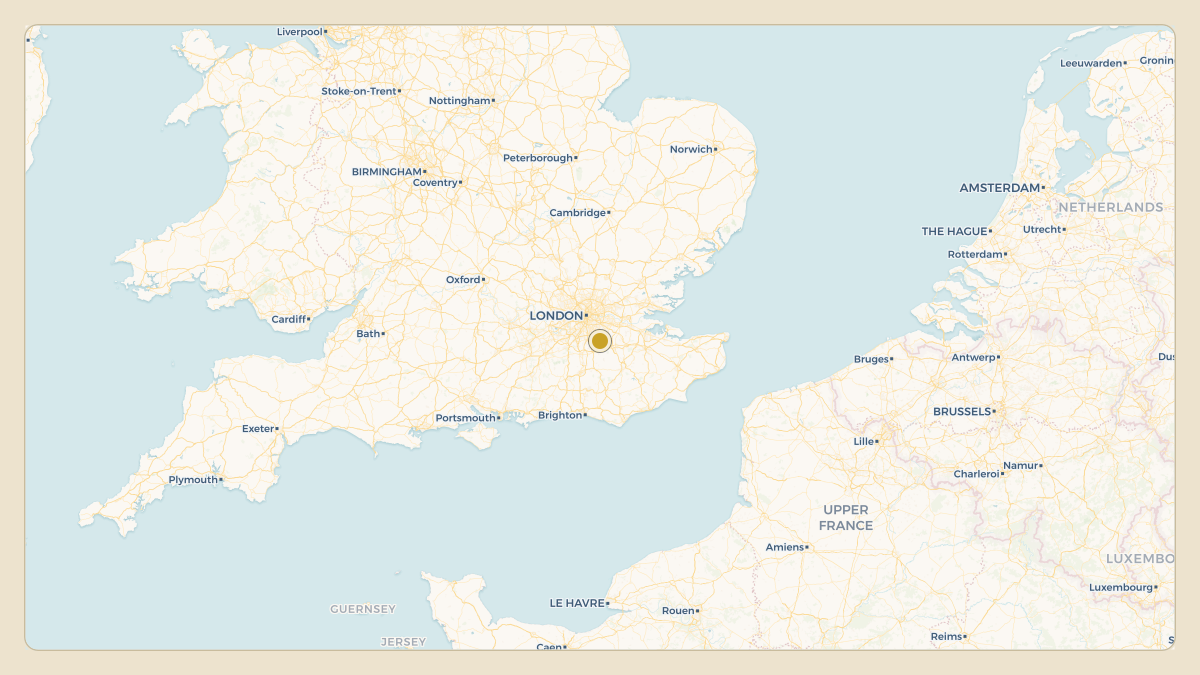Click the Rotterdam city label
Image resolution: width=1200 pixels, height=675 pixels.
point(975,255)
